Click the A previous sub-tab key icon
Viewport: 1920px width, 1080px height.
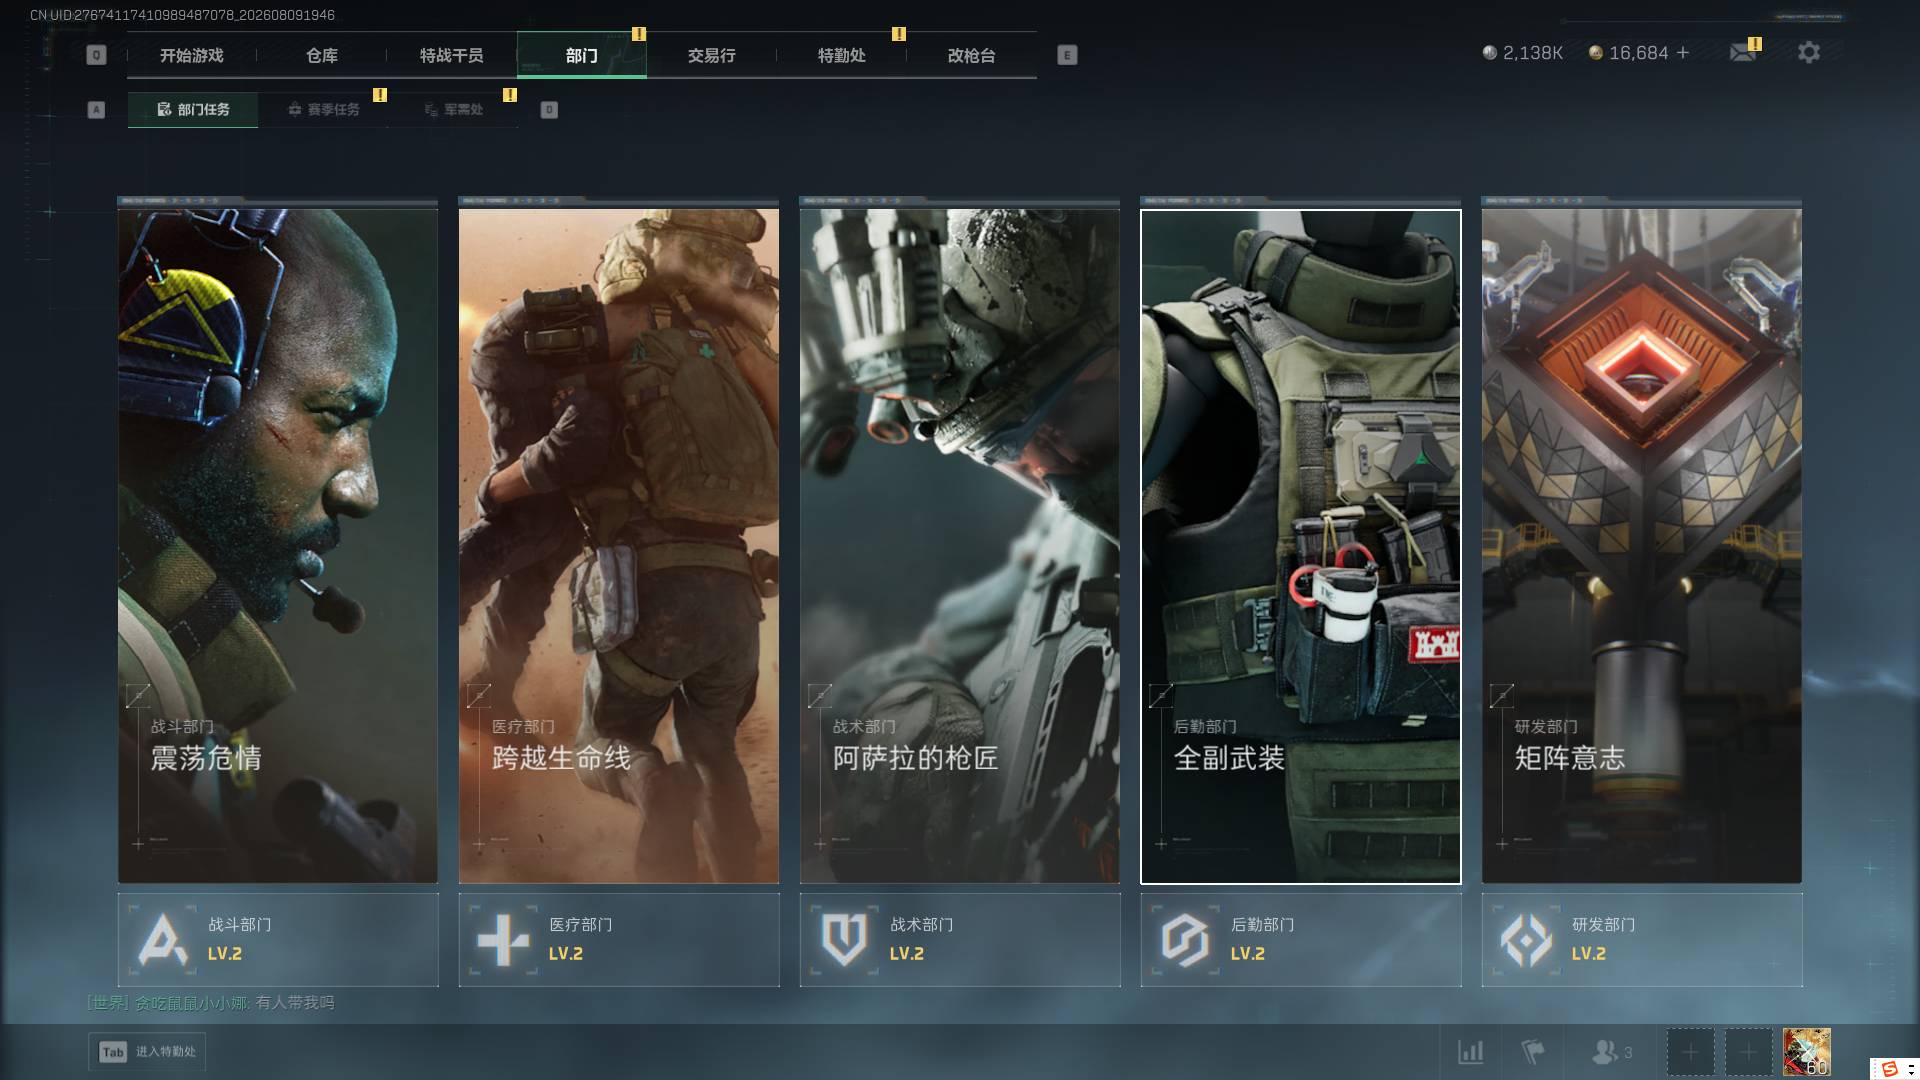96,110
